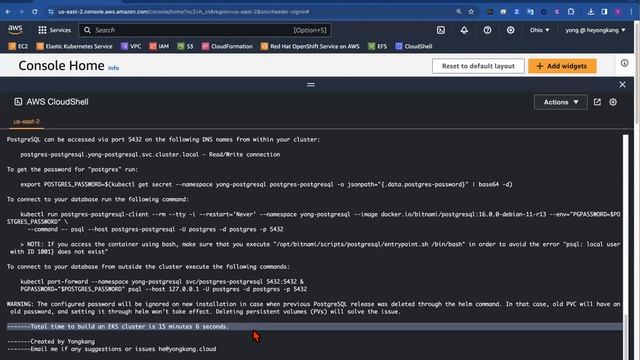Open Red Hat OpenShift Service on AWS shortcut
The height and width of the screenshot is (360, 640).
tap(310, 46)
